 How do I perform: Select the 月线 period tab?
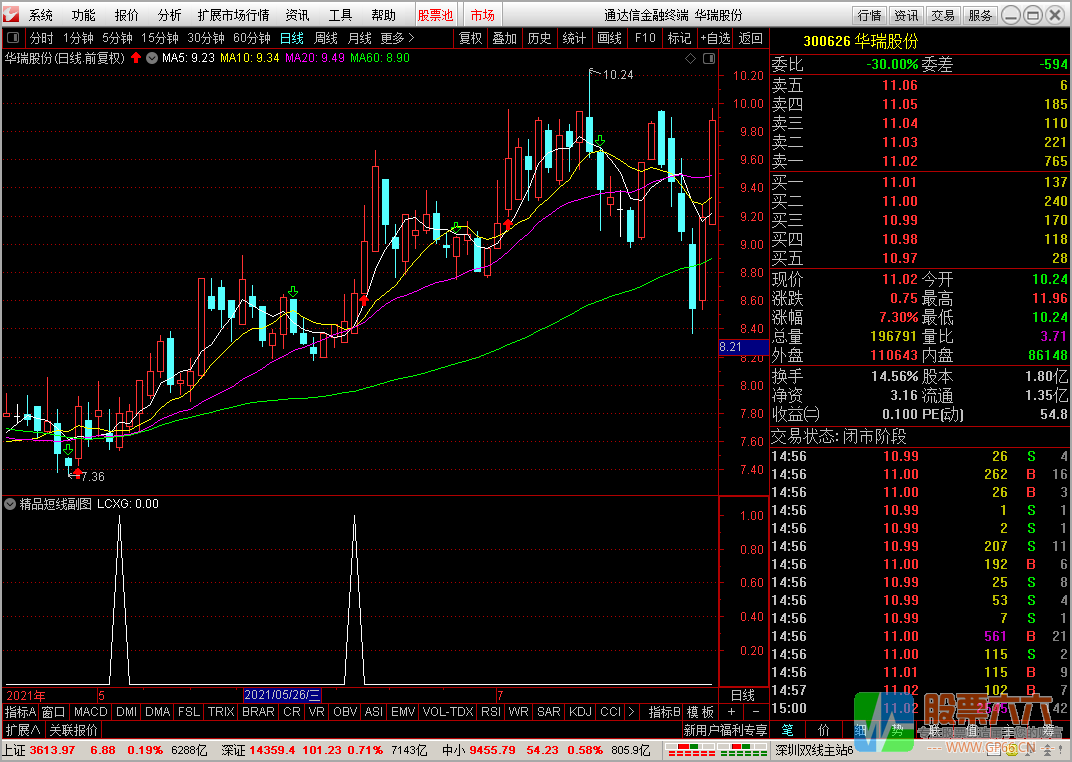coord(360,38)
